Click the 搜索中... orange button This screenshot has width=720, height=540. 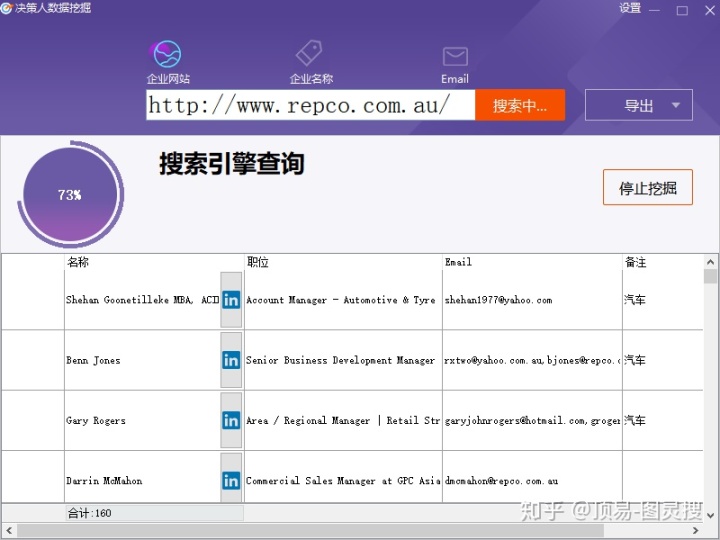pyautogui.click(x=520, y=105)
